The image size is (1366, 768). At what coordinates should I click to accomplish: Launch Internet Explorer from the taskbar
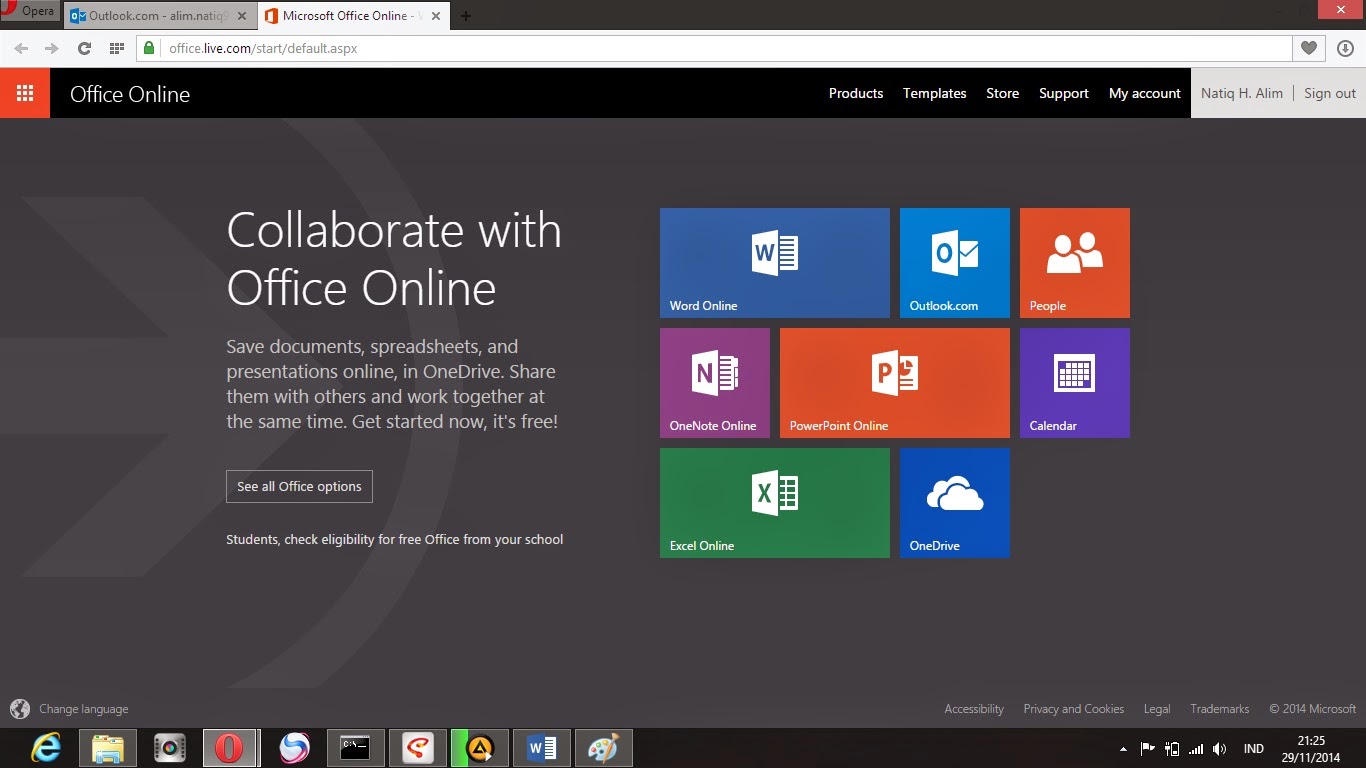[46, 748]
